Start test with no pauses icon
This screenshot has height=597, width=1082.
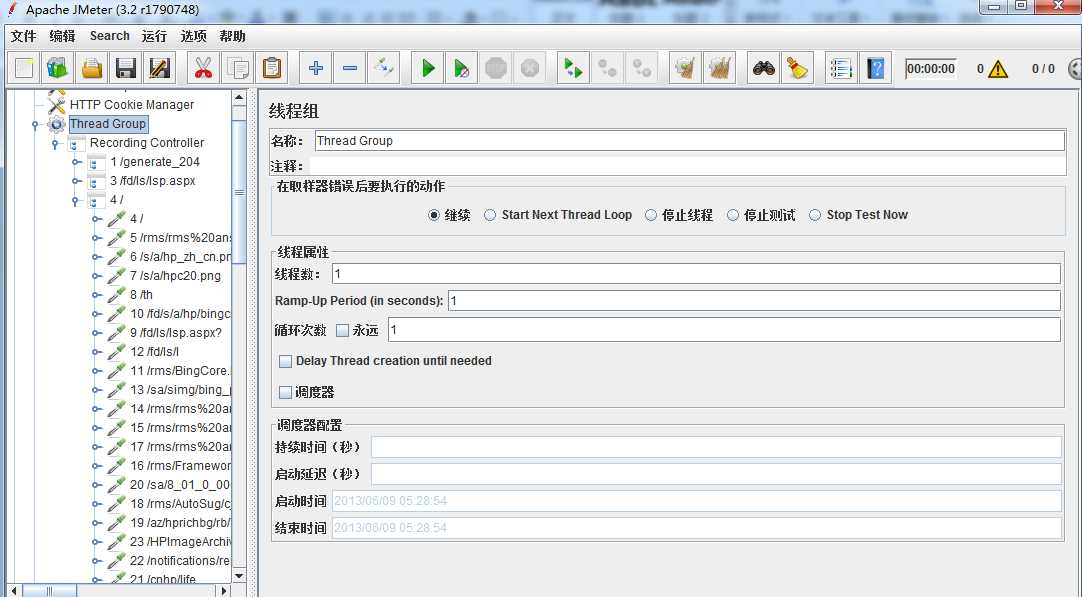click(461, 68)
